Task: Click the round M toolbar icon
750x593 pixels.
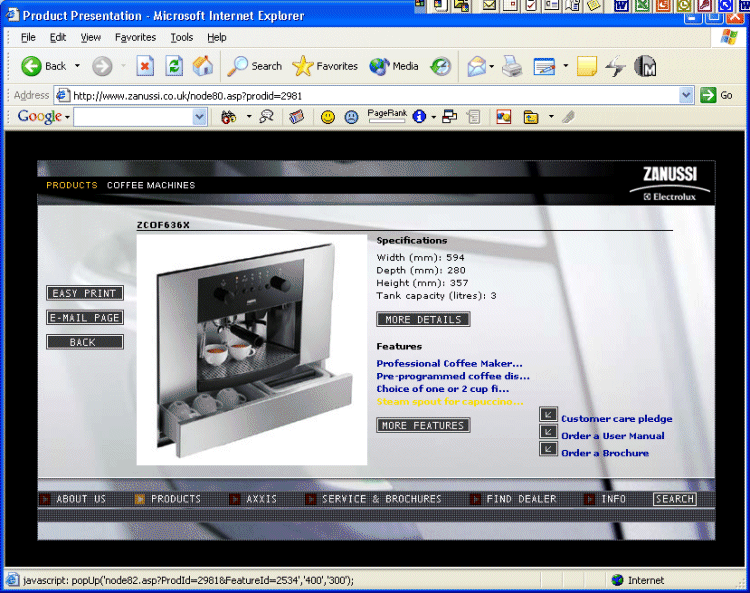Action: 645,66
